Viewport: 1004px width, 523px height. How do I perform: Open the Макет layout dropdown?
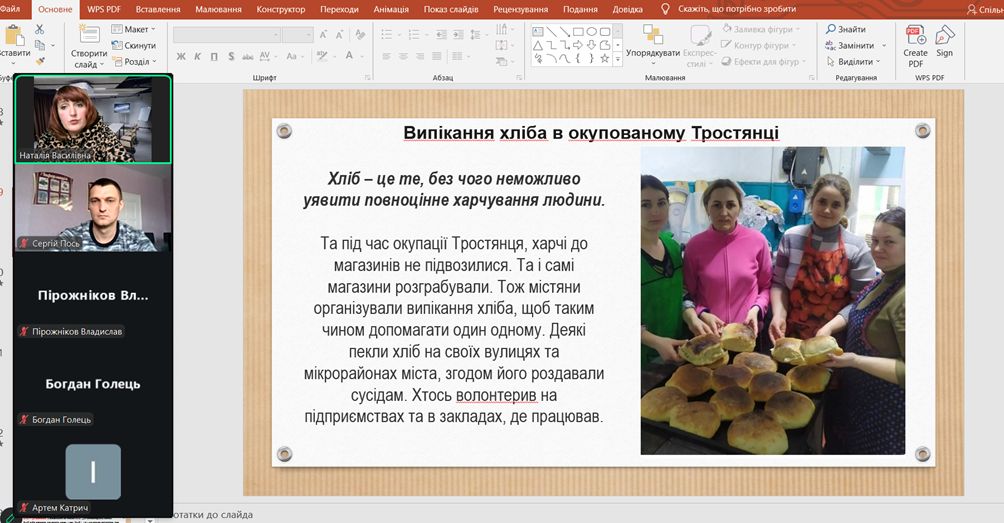(134, 30)
